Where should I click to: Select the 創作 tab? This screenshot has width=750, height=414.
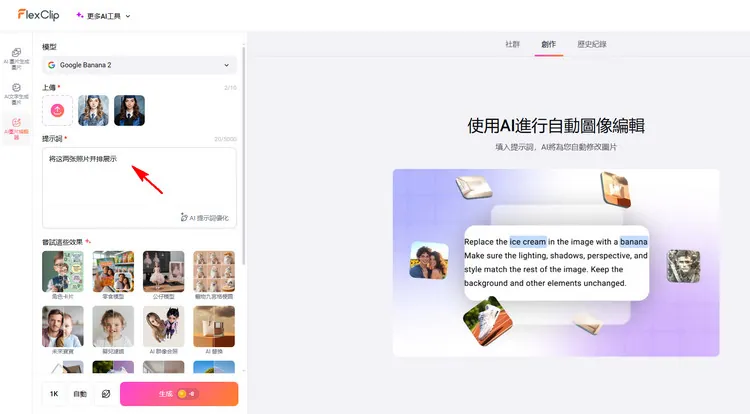tap(548, 44)
